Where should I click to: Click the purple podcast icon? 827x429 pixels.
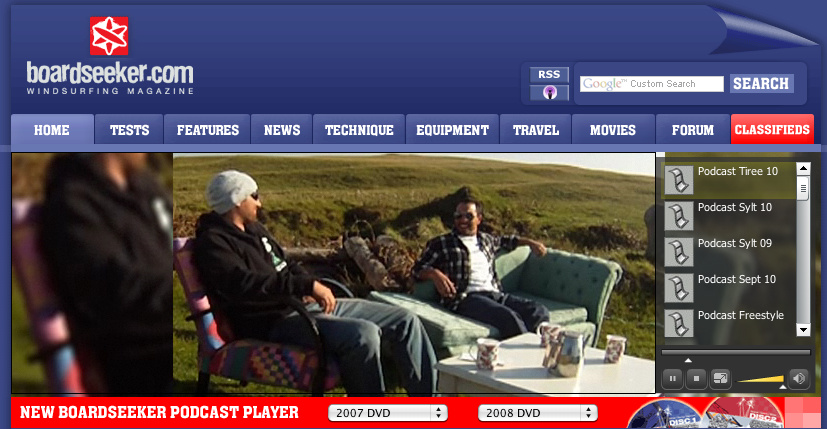pos(549,93)
